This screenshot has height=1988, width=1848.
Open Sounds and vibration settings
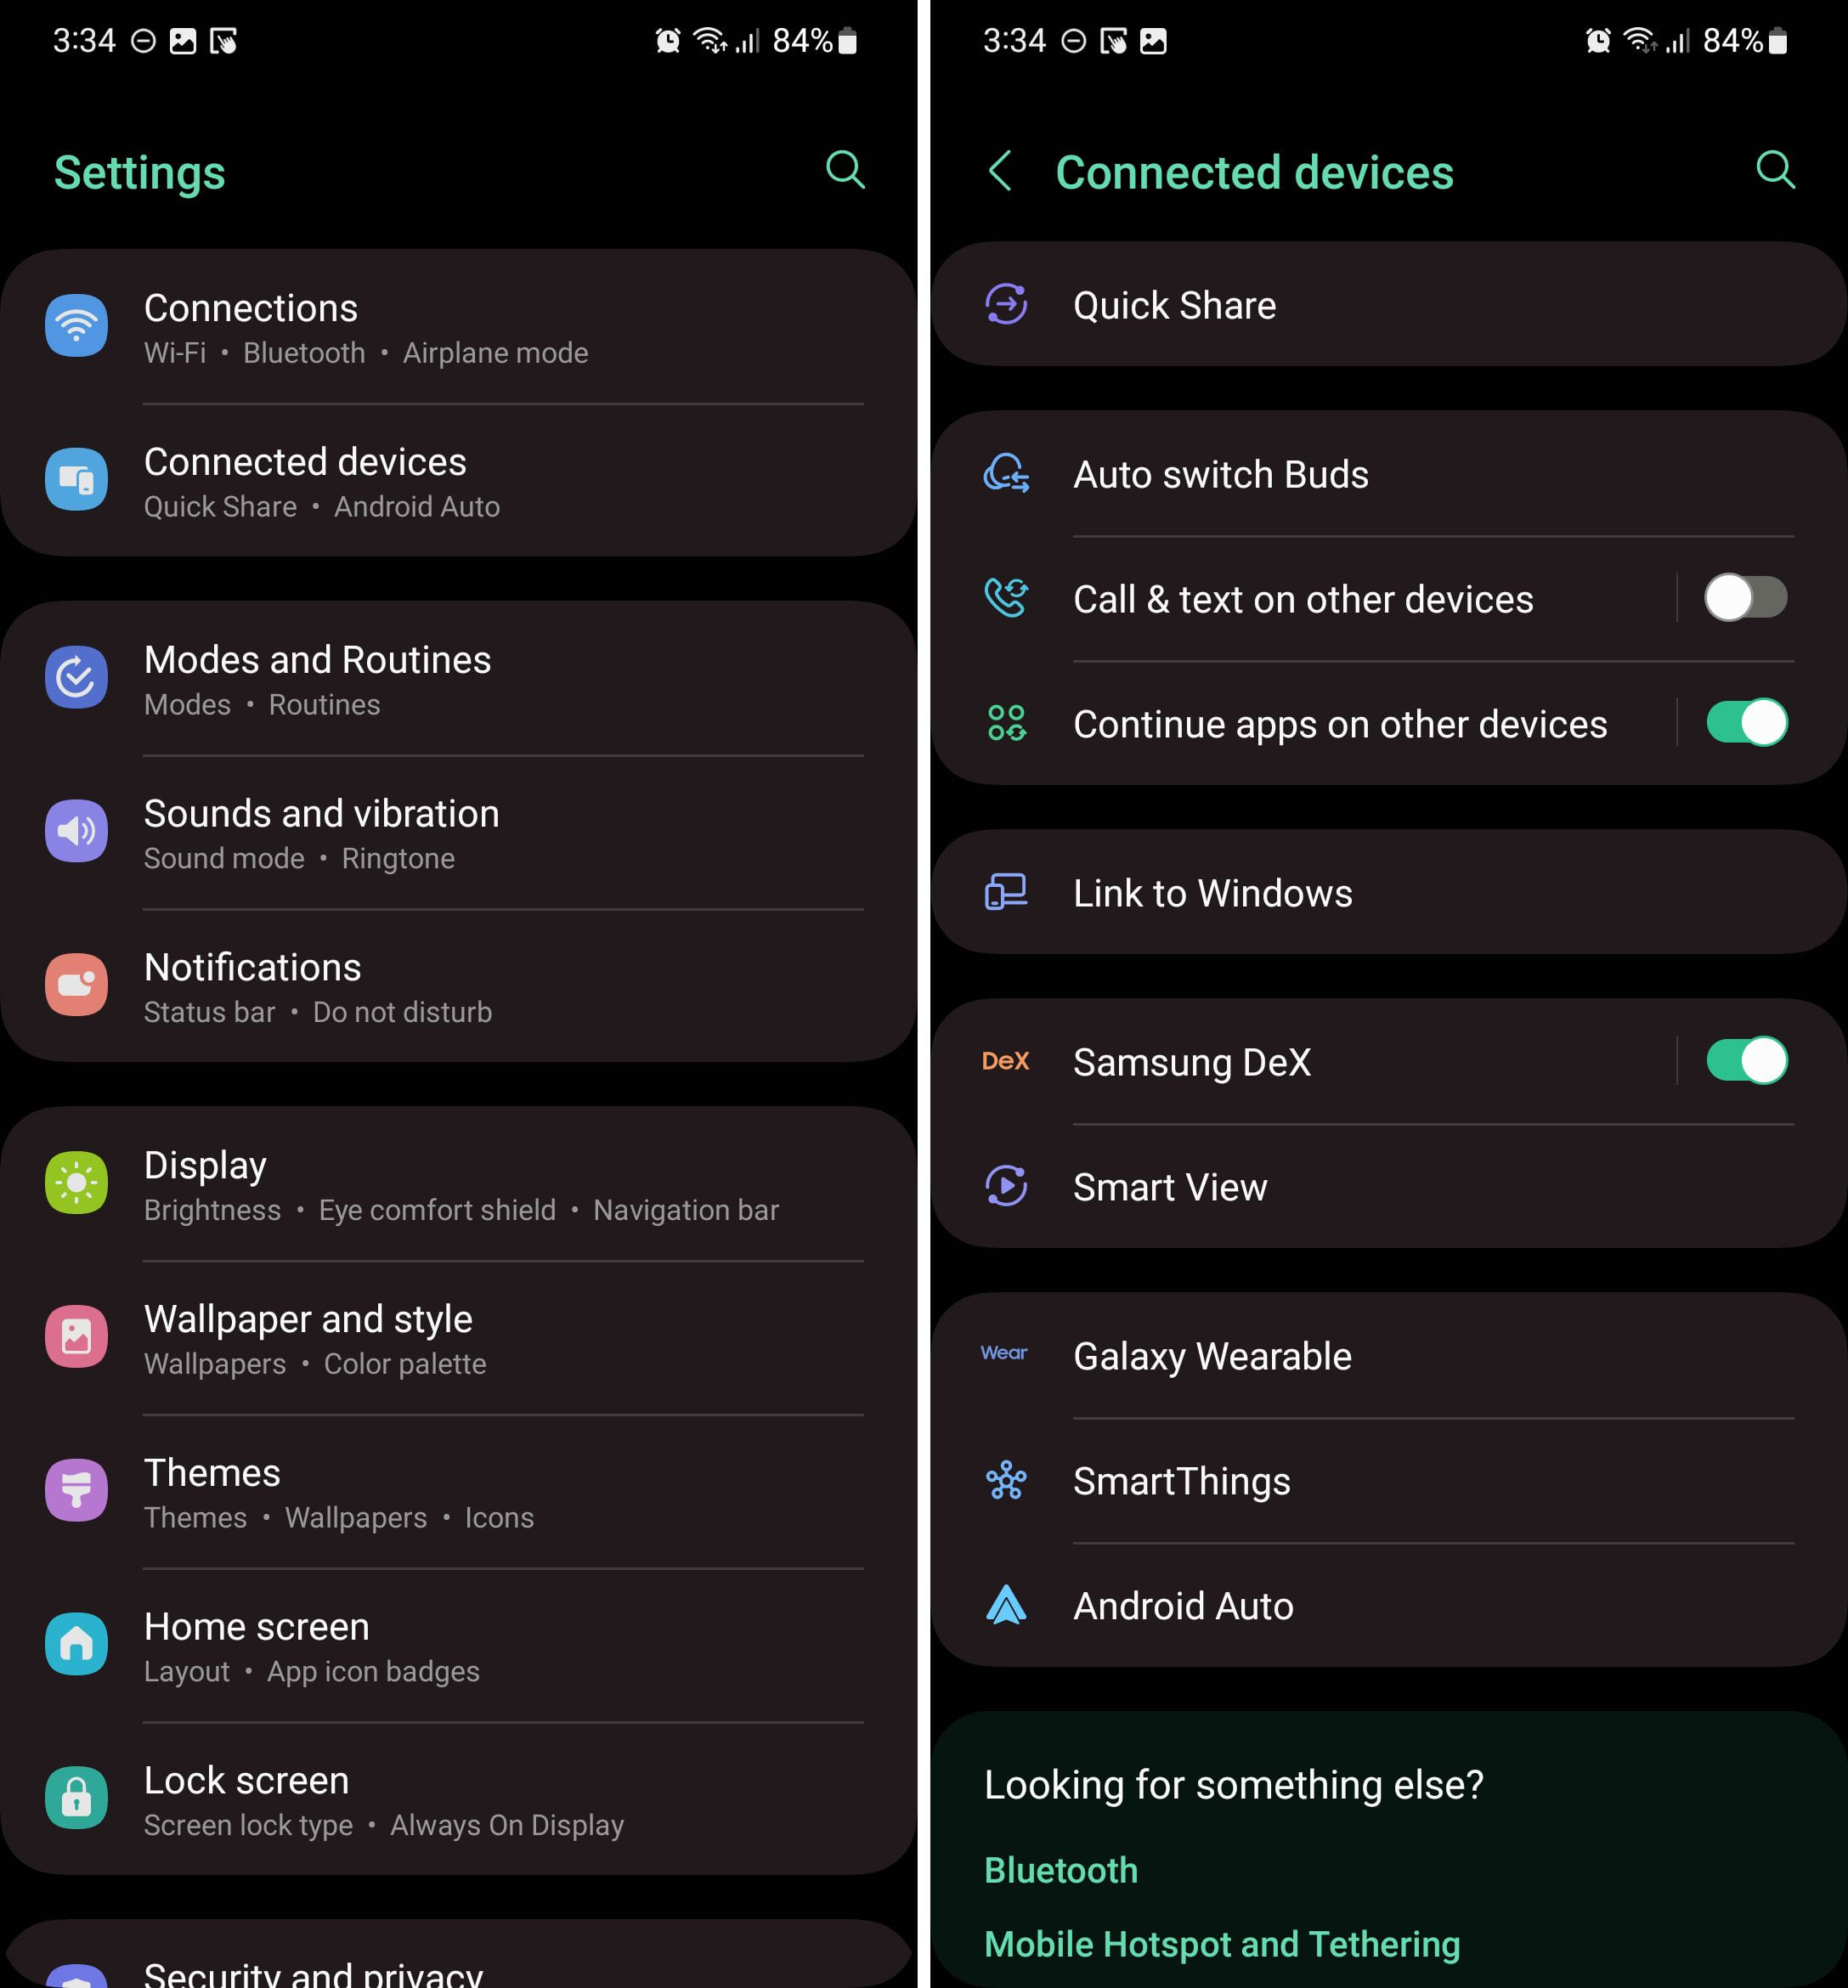458,833
